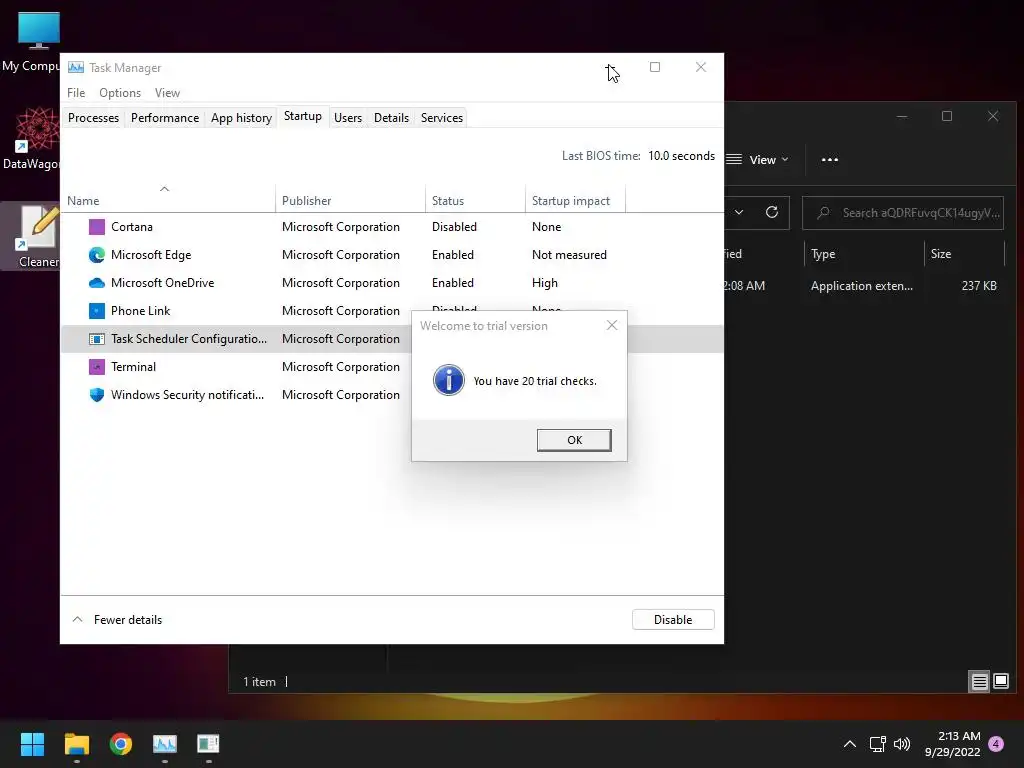This screenshot has height=768, width=1024.
Task: Click the volume speaker icon in tray
Action: pyautogui.click(x=902, y=744)
